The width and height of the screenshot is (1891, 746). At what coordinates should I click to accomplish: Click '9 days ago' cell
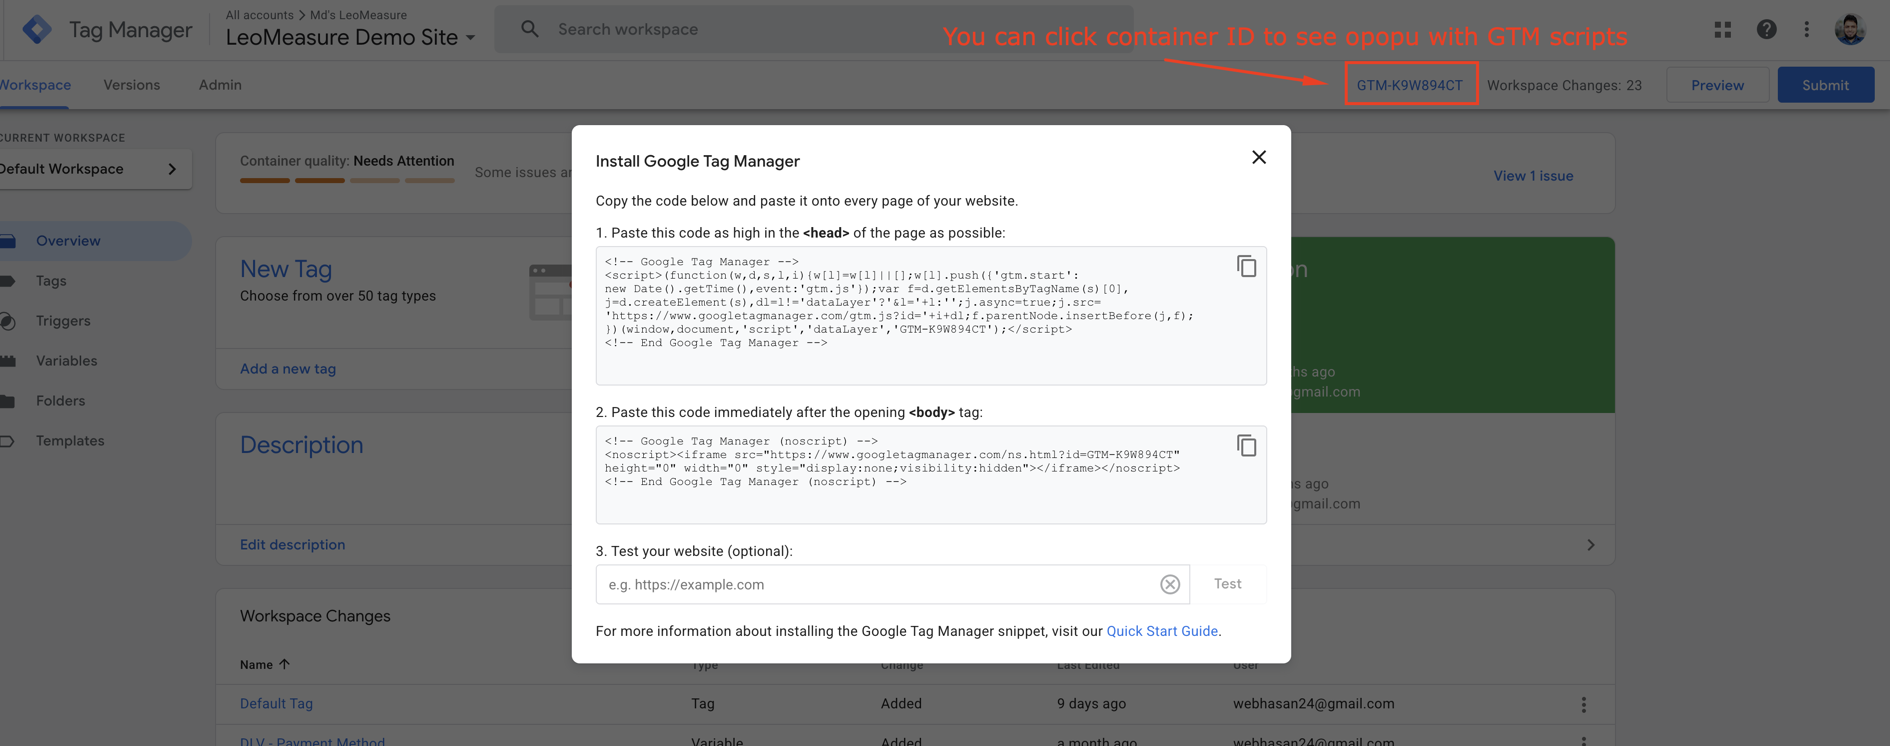pyautogui.click(x=1091, y=704)
